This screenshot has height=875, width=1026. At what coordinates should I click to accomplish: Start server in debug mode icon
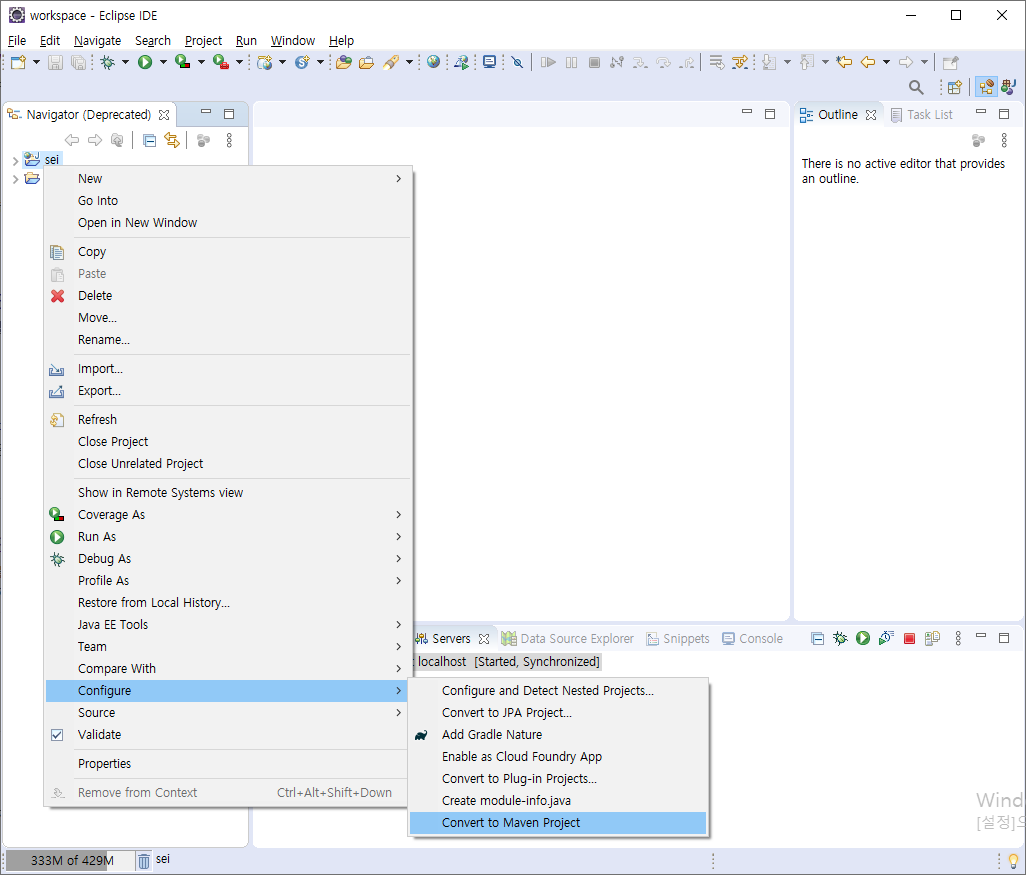840,638
